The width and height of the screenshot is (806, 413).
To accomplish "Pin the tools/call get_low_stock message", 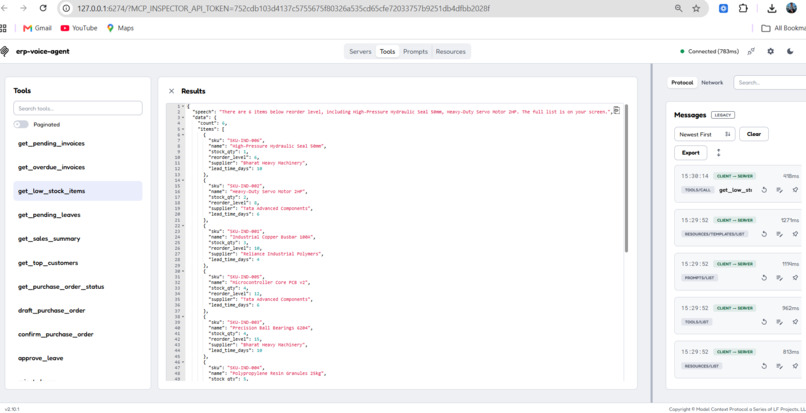I will [795, 190].
